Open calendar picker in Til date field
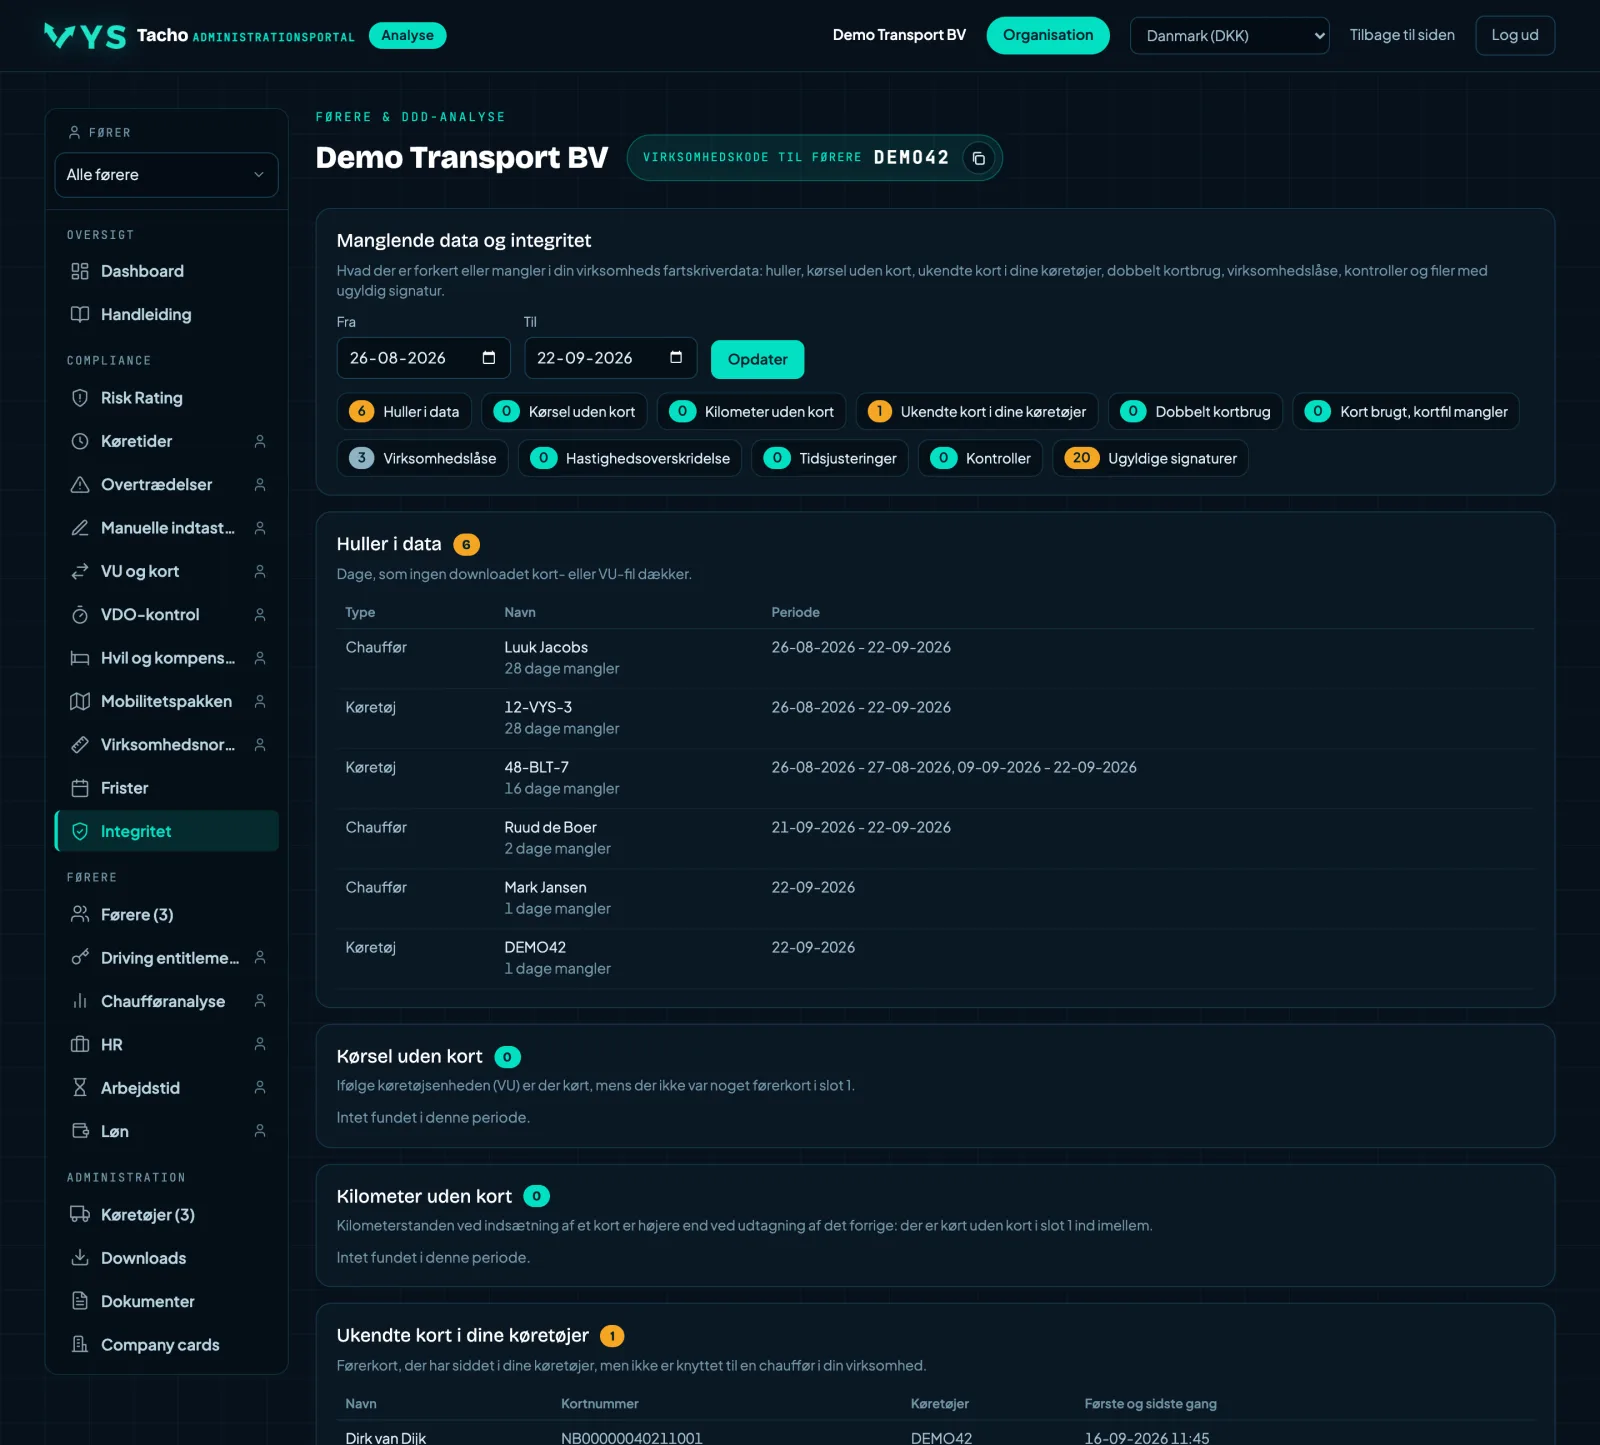This screenshot has width=1600, height=1445. coord(676,358)
